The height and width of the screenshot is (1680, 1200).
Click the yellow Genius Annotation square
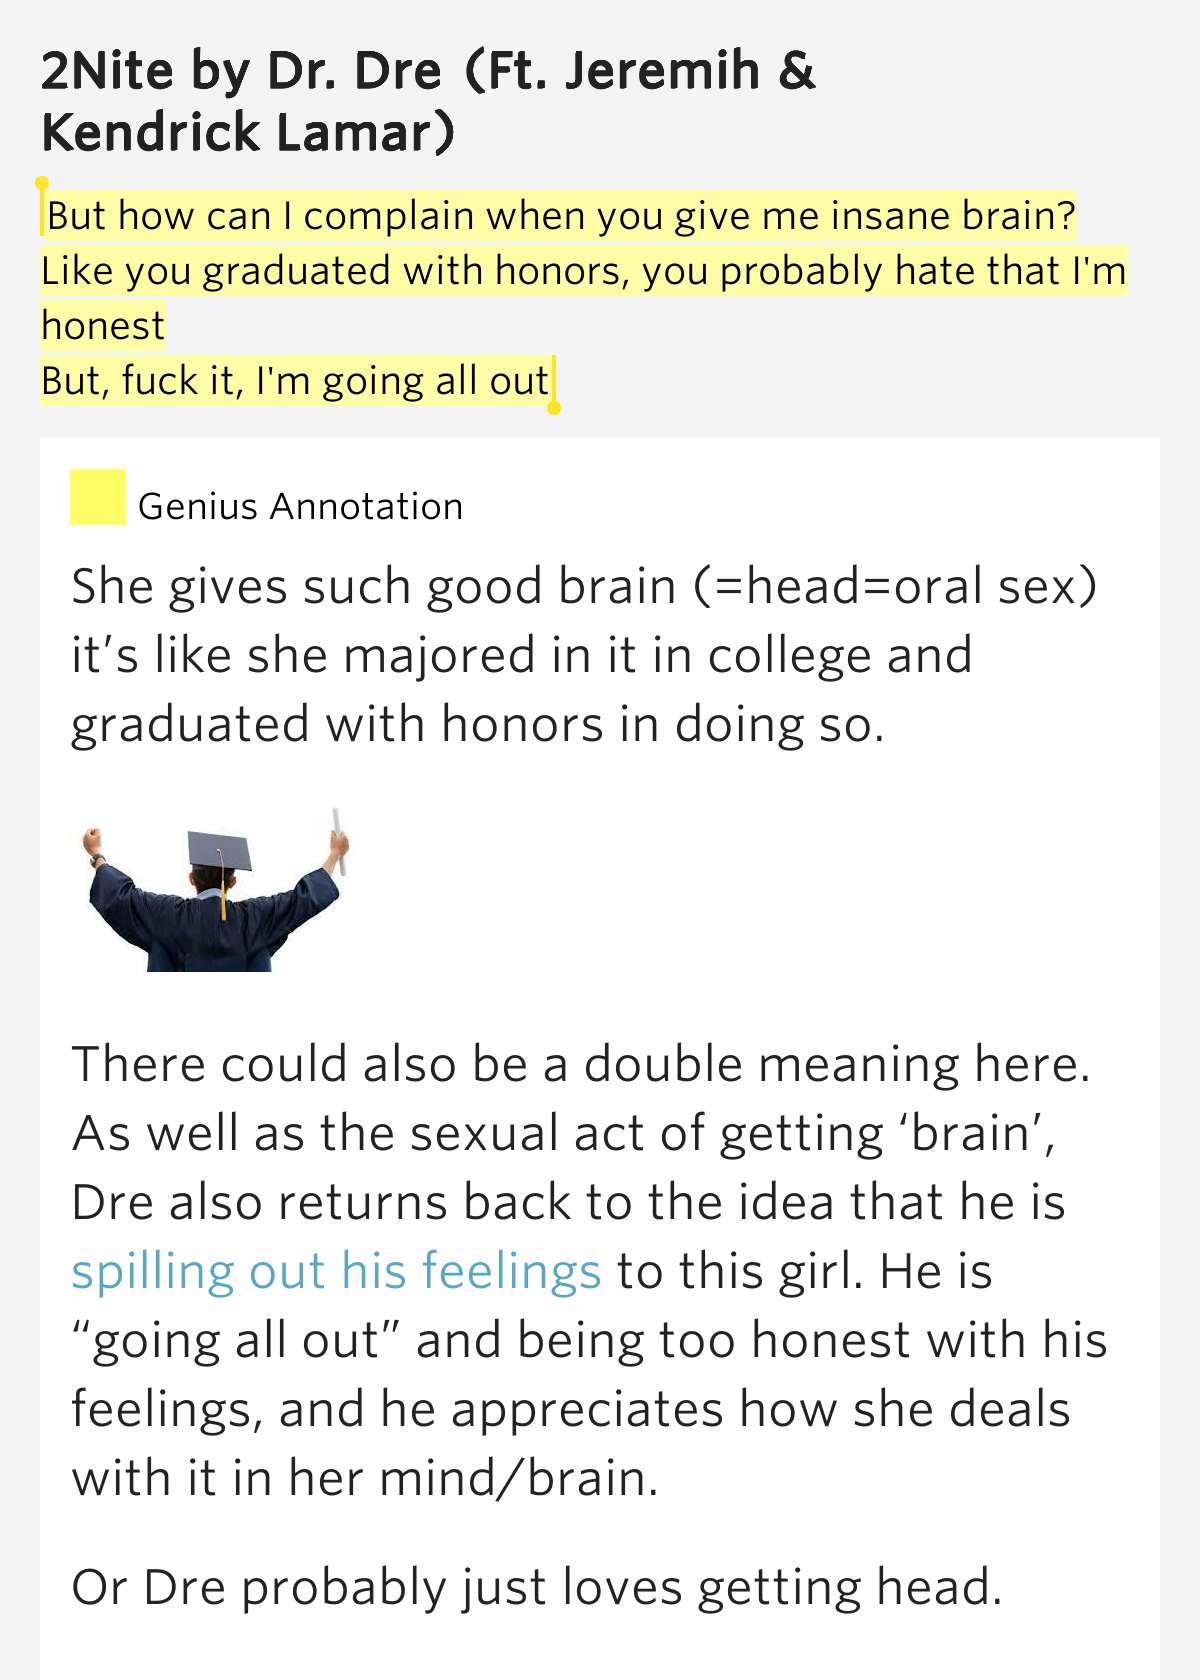97,497
